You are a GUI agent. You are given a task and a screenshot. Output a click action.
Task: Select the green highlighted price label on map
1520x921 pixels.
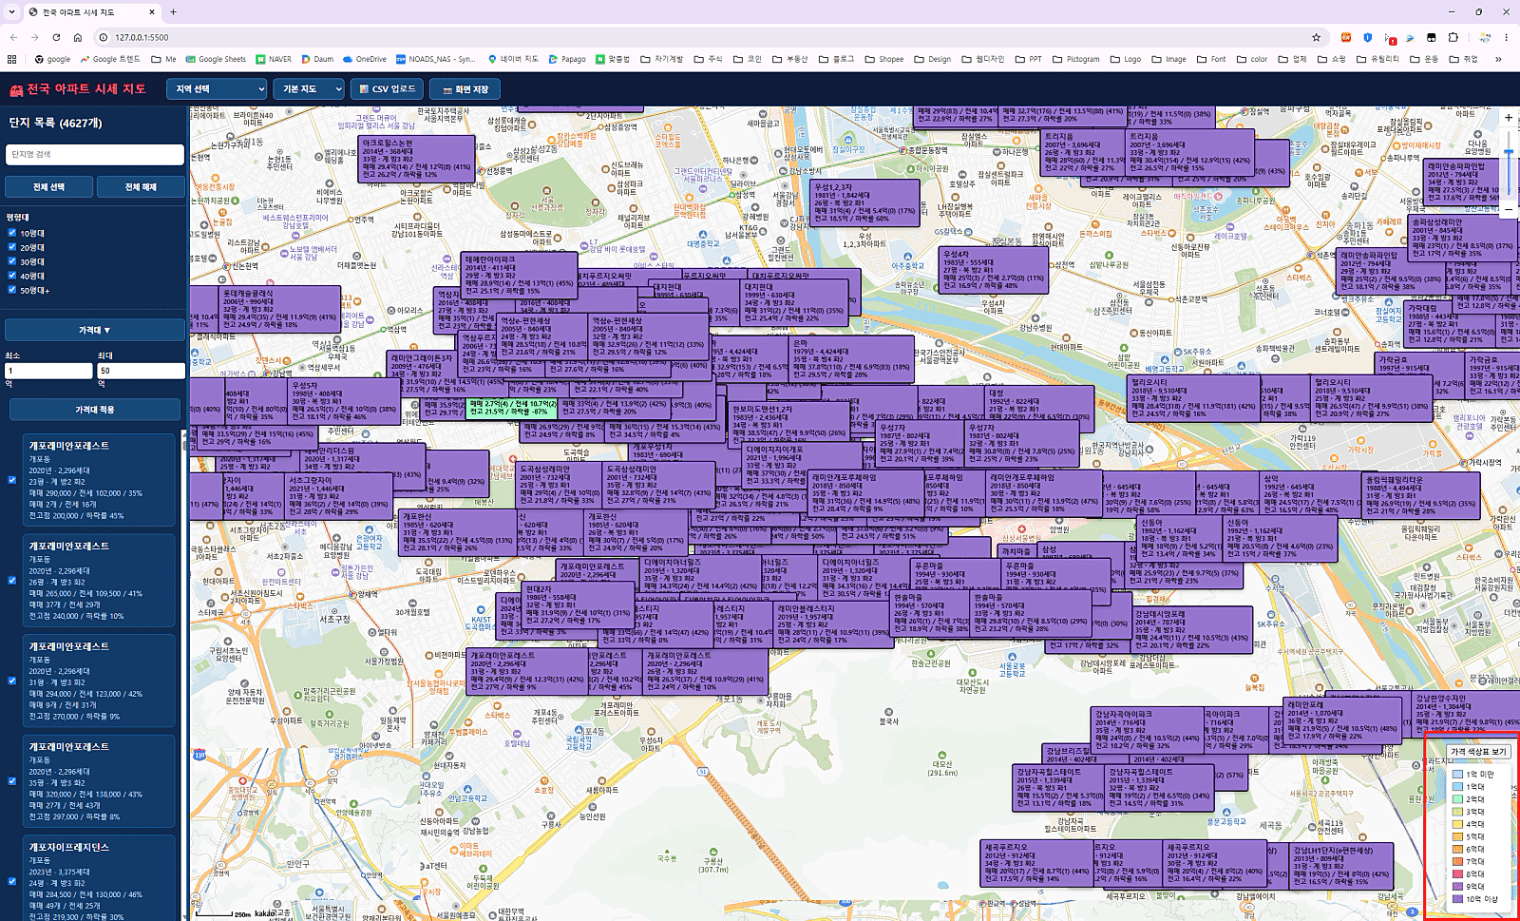tap(511, 407)
